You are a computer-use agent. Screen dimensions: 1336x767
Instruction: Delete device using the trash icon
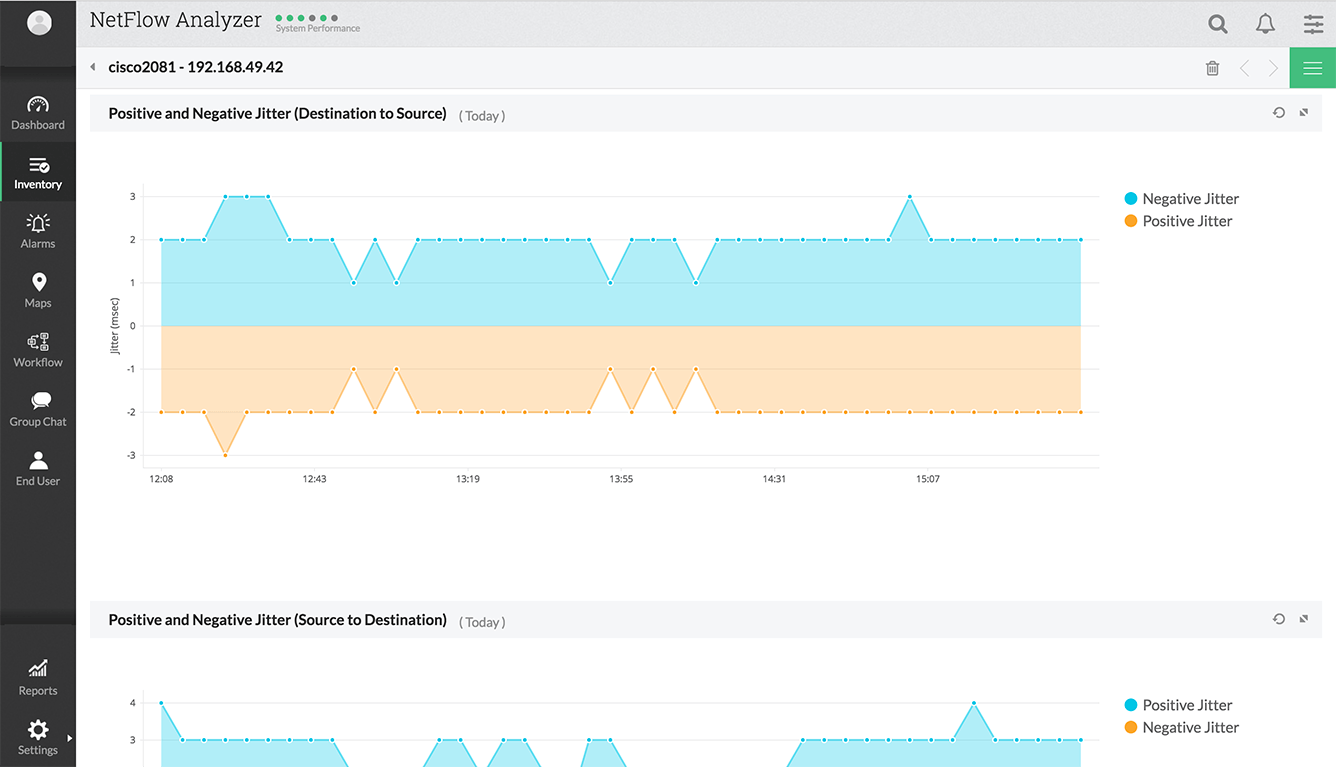[1212, 68]
